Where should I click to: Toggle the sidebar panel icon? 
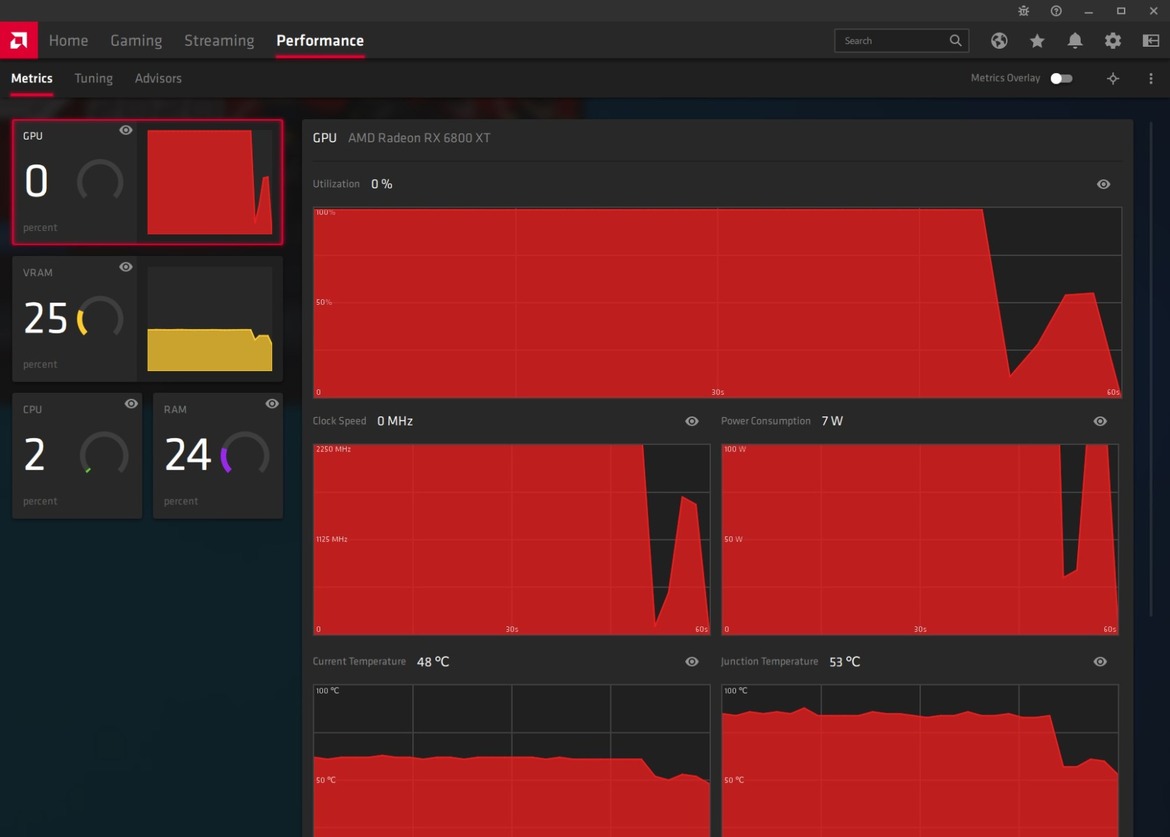pos(1151,41)
